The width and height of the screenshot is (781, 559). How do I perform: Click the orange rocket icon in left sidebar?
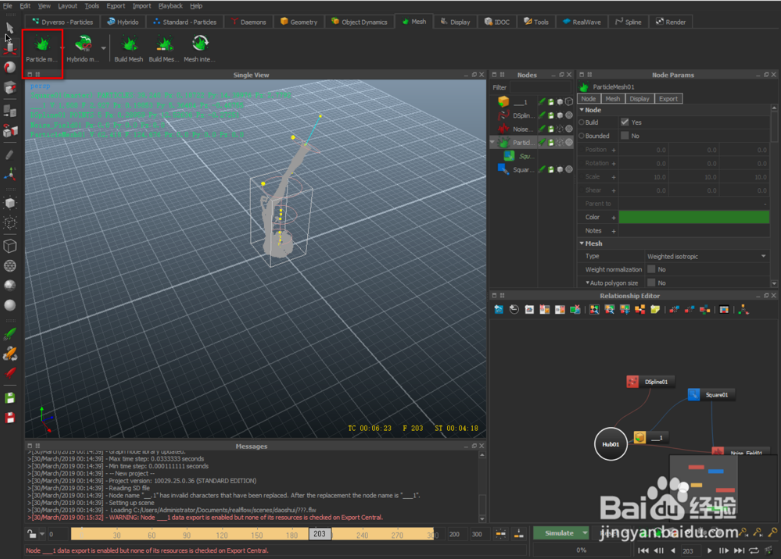[9, 354]
